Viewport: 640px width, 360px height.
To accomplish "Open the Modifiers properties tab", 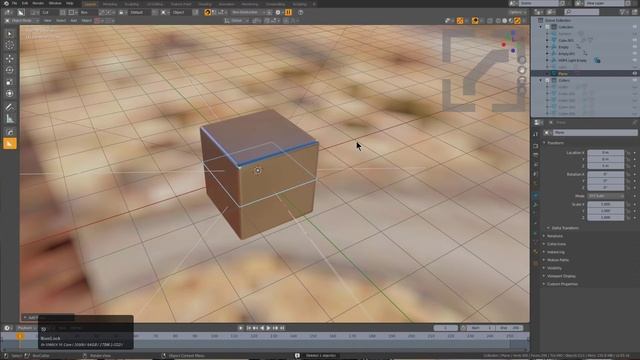I will tap(536, 204).
